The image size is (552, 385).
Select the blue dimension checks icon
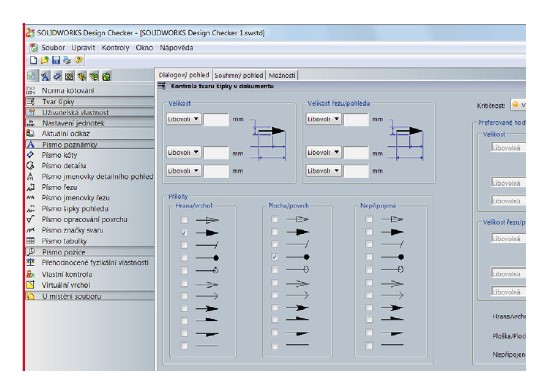[x=57, y=76]
